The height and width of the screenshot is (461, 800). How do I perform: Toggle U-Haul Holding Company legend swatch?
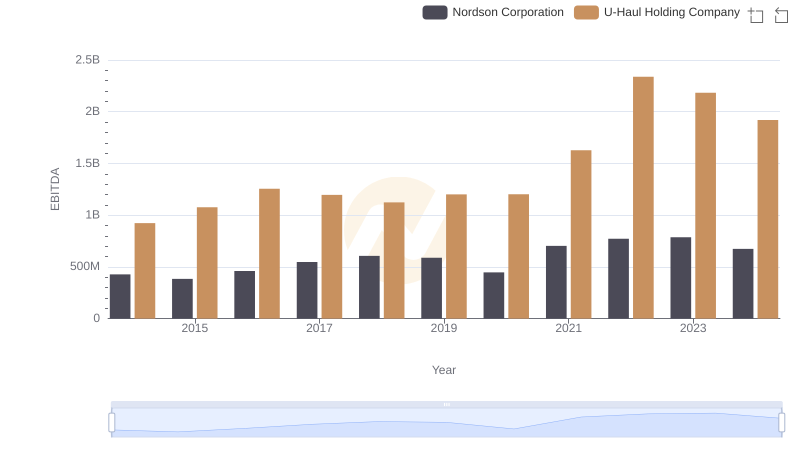(x=586, y=12)
